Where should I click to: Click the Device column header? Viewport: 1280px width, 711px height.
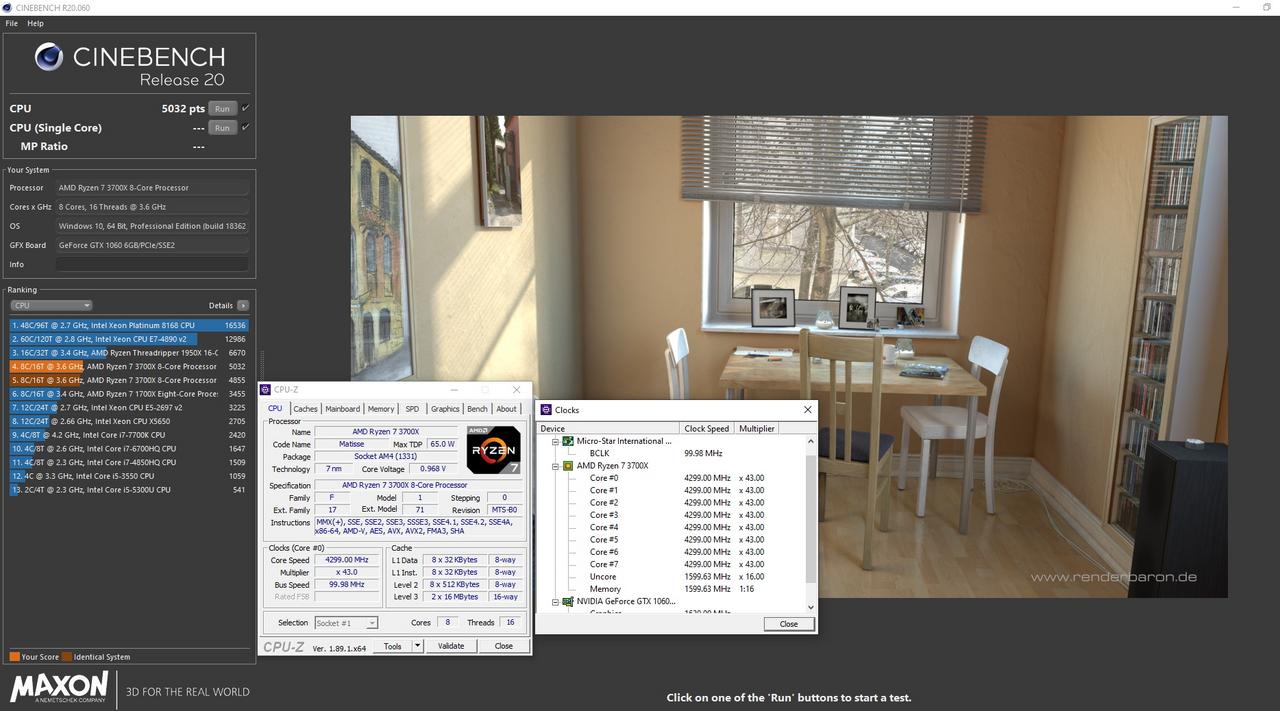[x=608, y=428]
